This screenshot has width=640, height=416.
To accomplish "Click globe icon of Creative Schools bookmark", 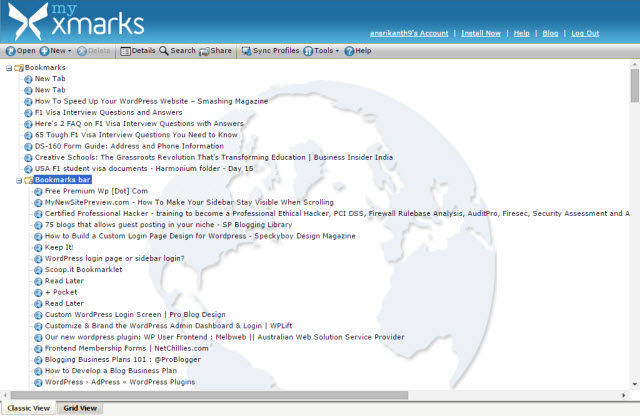I will [28, 158].
